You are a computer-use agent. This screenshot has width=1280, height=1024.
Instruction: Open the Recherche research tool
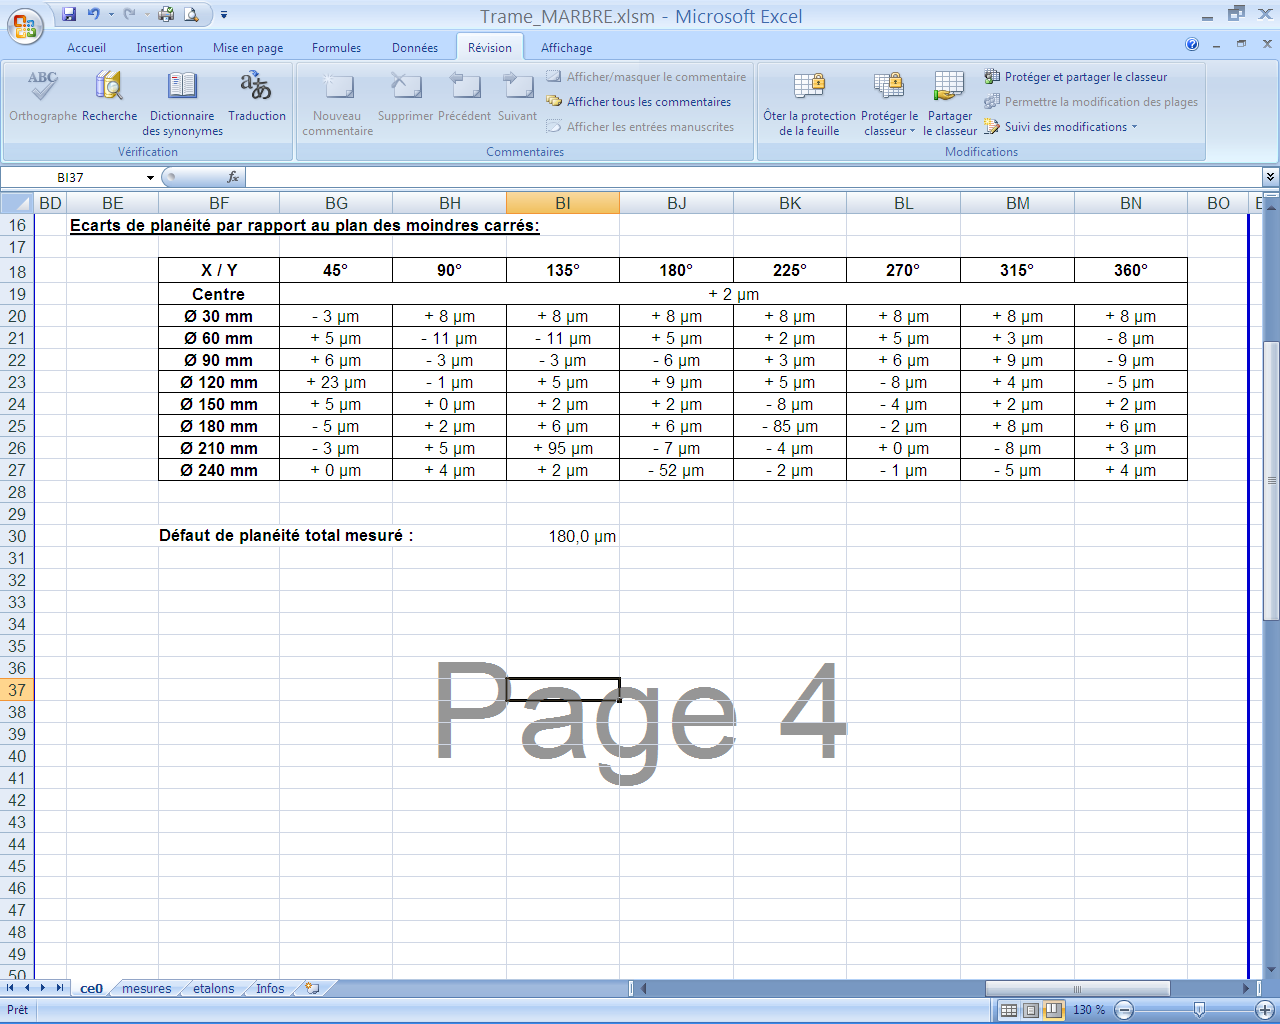tap(109, 88)
